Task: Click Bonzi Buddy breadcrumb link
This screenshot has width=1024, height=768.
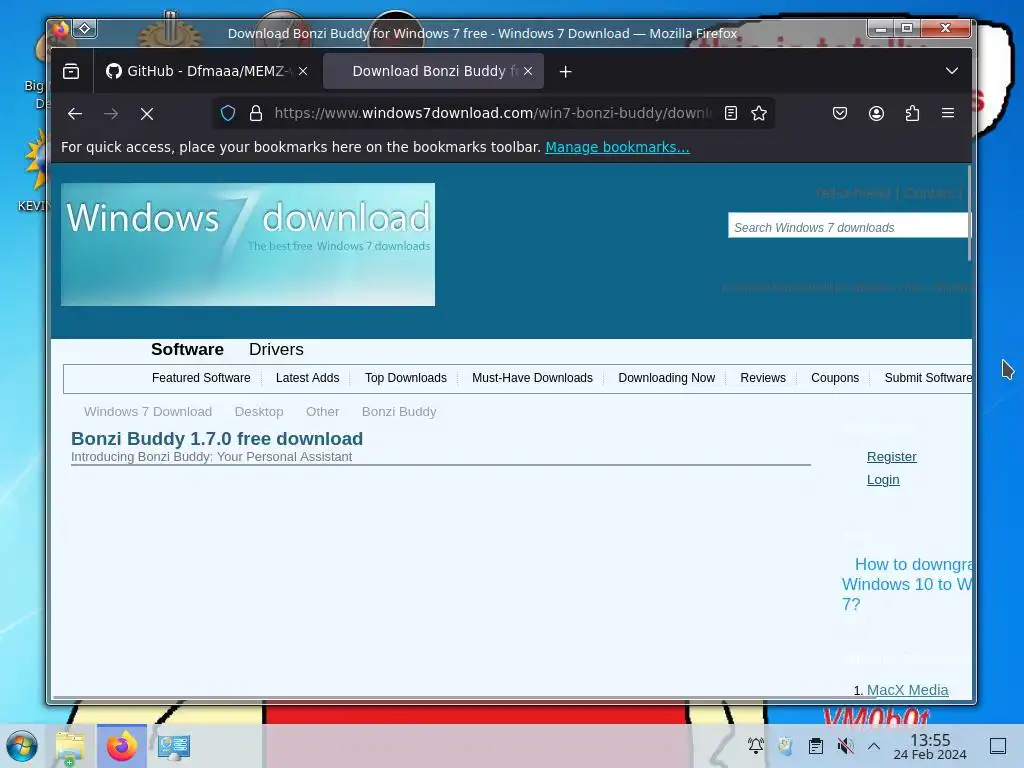Action: [x=399, y=412]
